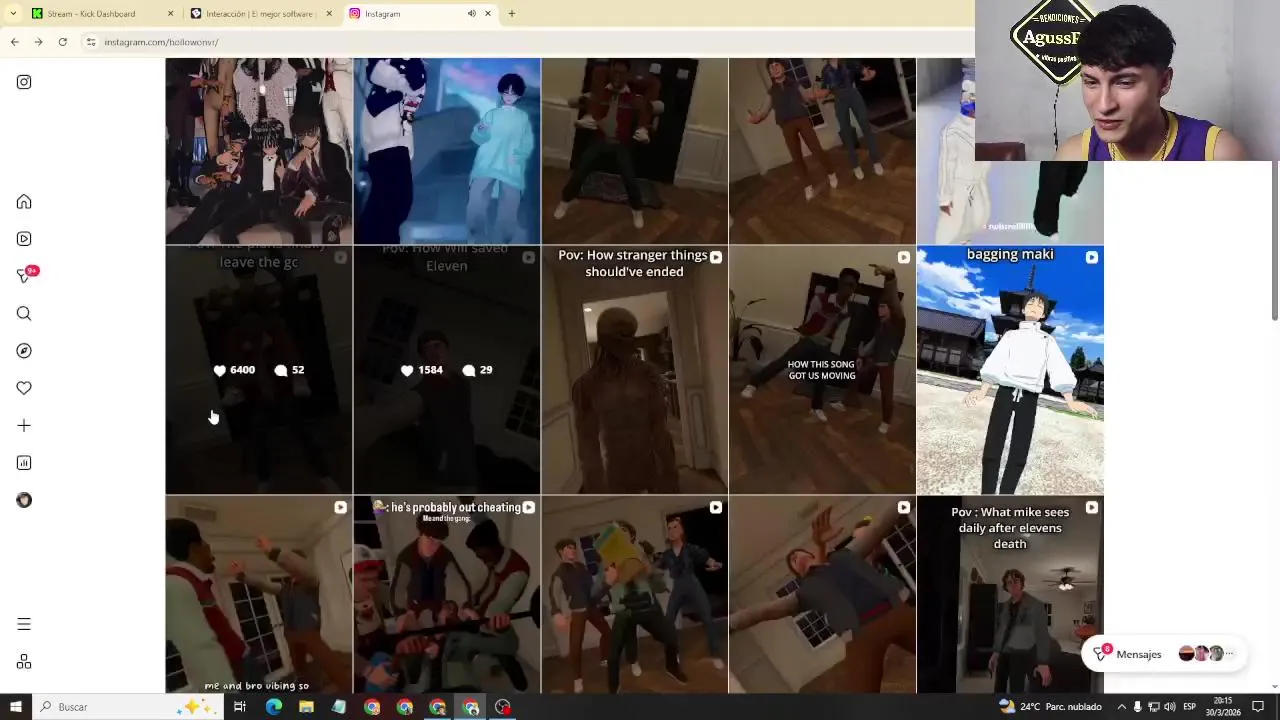Open the tab search dropdown arrow
Viewport: 1280px width, 720px height.
13,14
